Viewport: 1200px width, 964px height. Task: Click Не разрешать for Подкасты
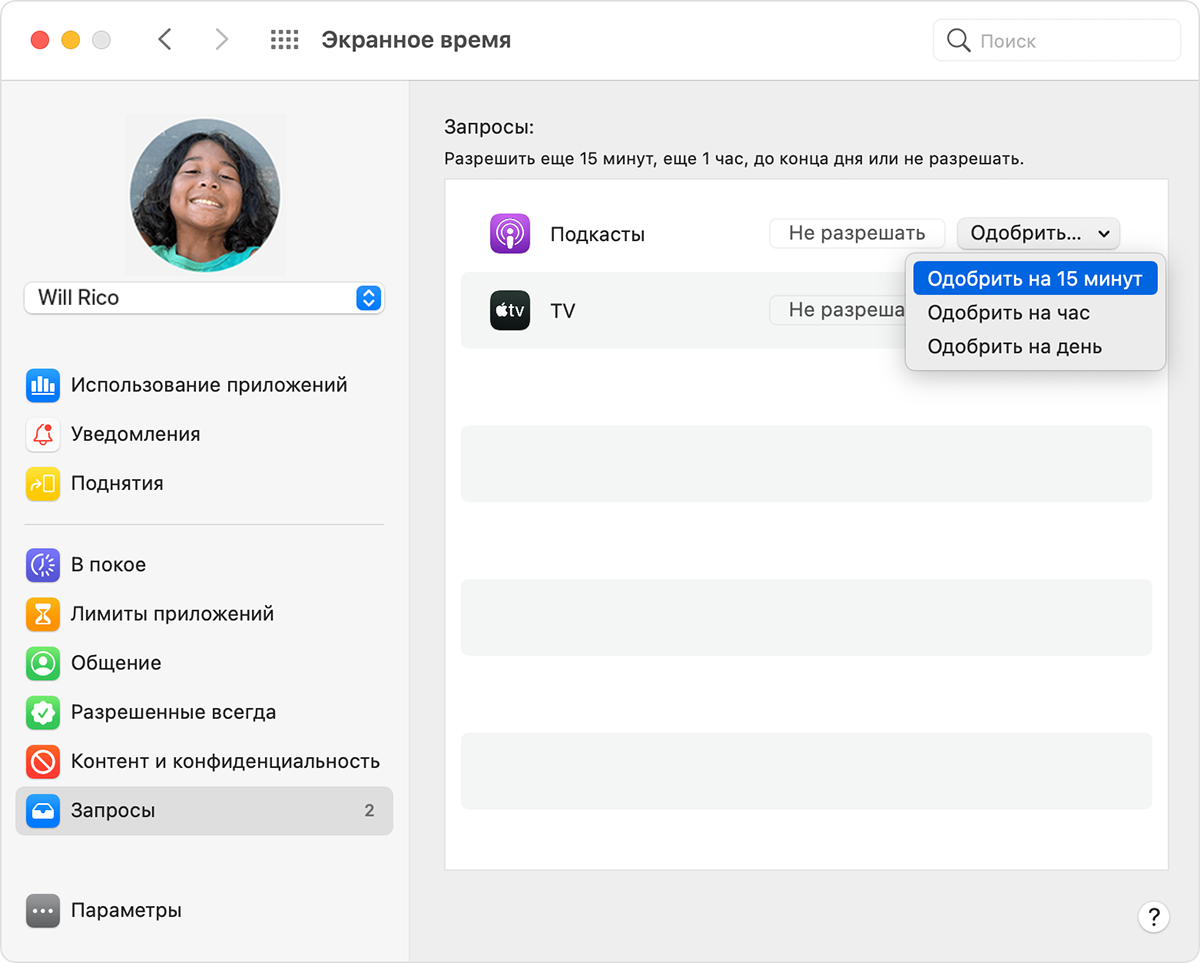856,234
